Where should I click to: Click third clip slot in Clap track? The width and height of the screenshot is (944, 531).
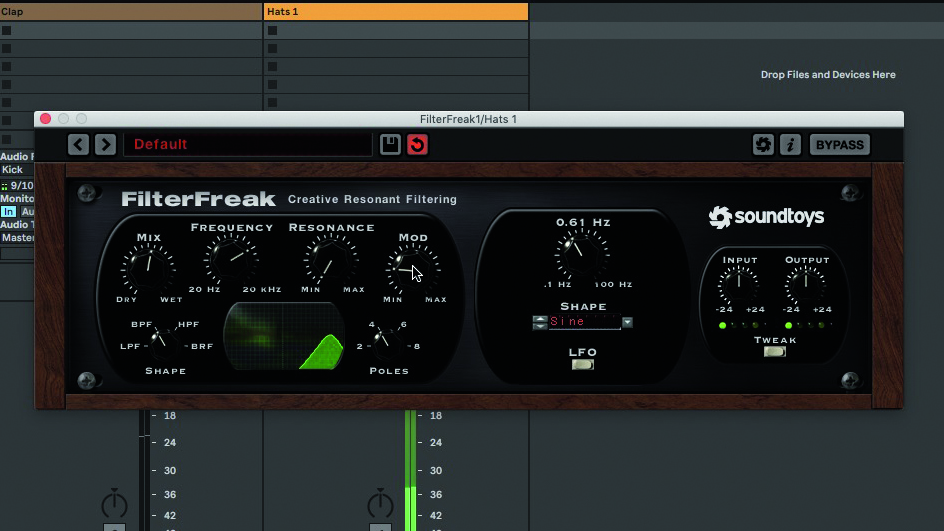coord(131,66)
